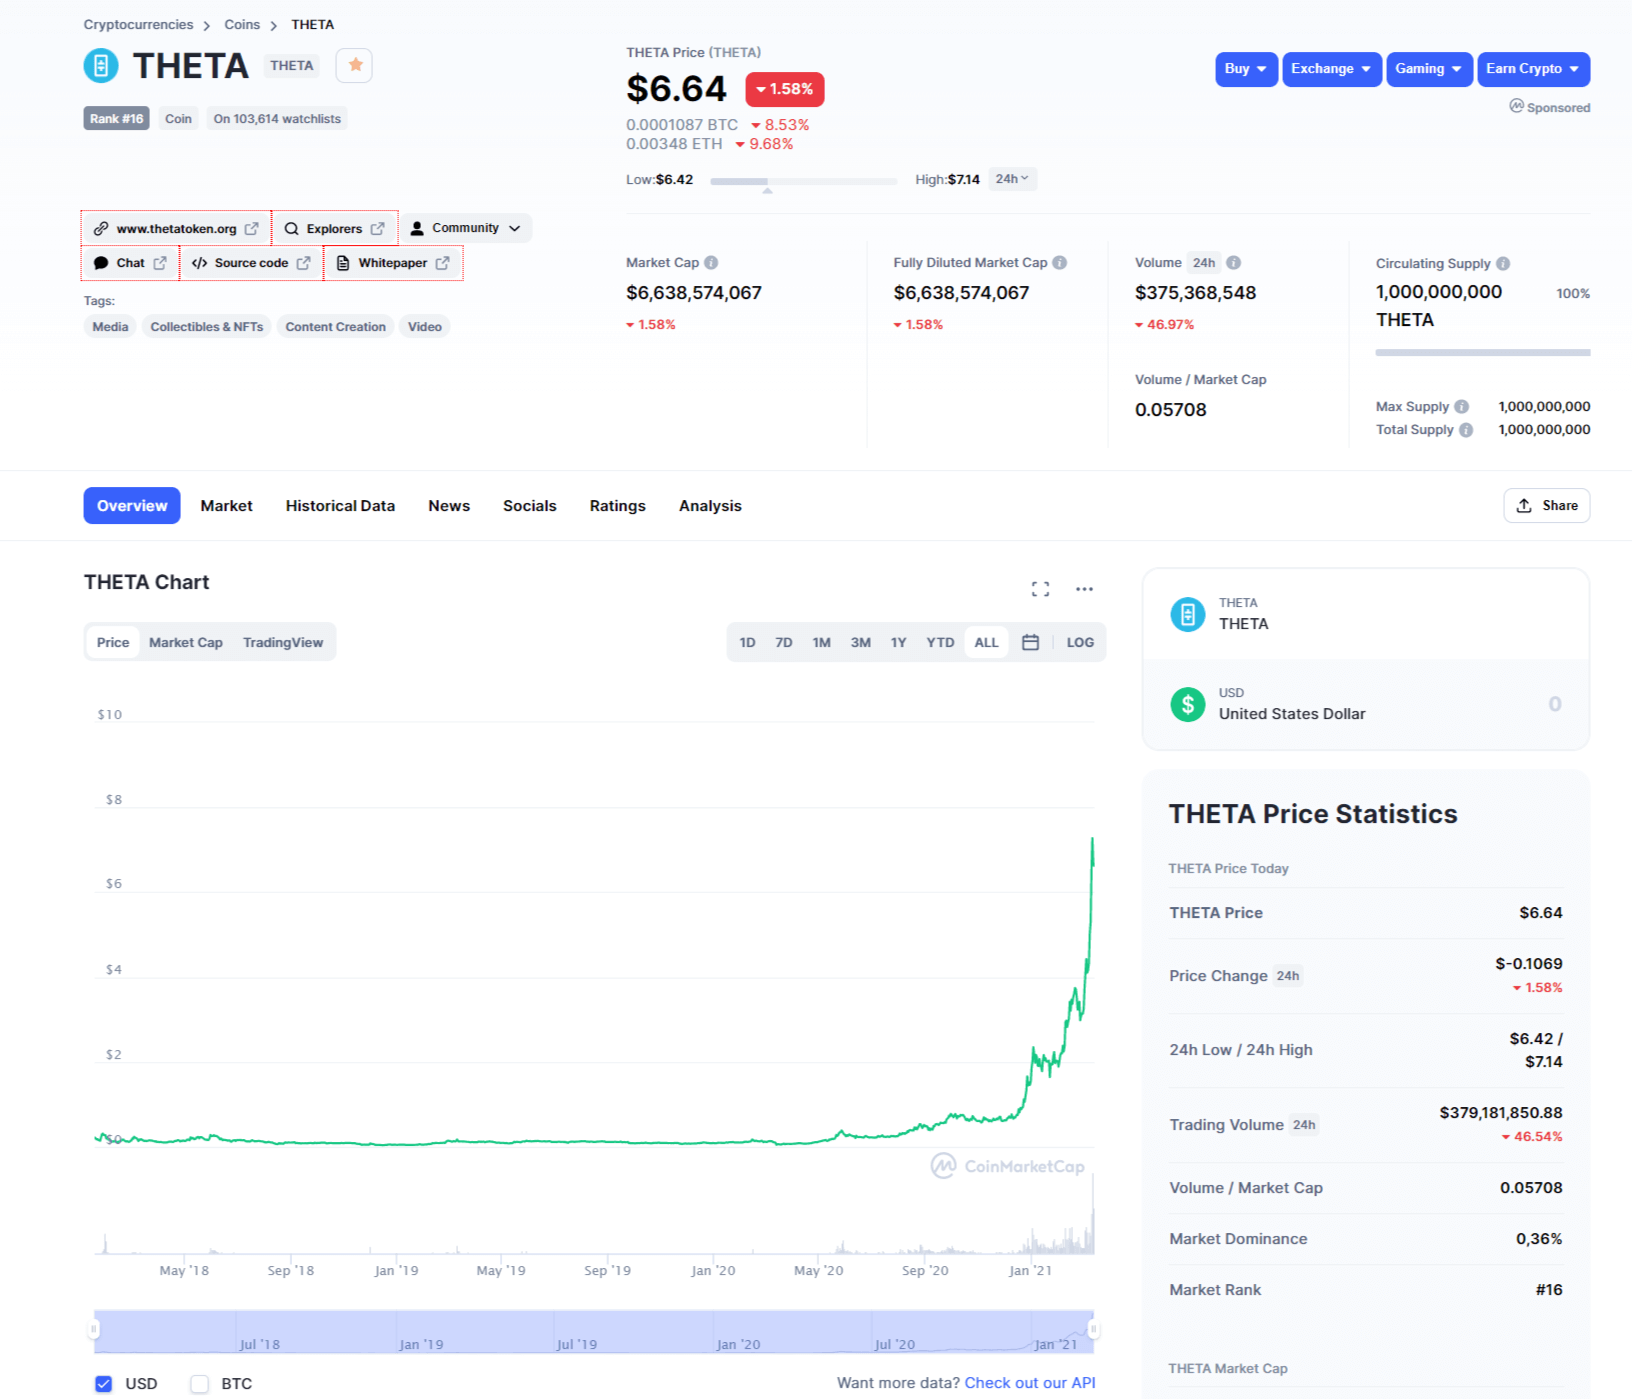Switch to the News tab
This screenshot has height=1399, width=1632.
449,506
